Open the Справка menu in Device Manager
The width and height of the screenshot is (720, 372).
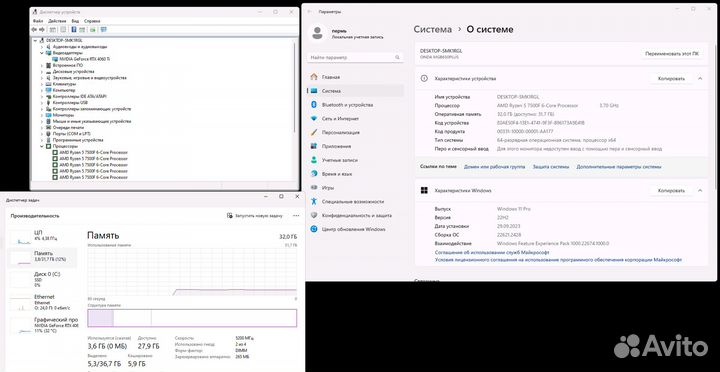[x=92, y=21]
